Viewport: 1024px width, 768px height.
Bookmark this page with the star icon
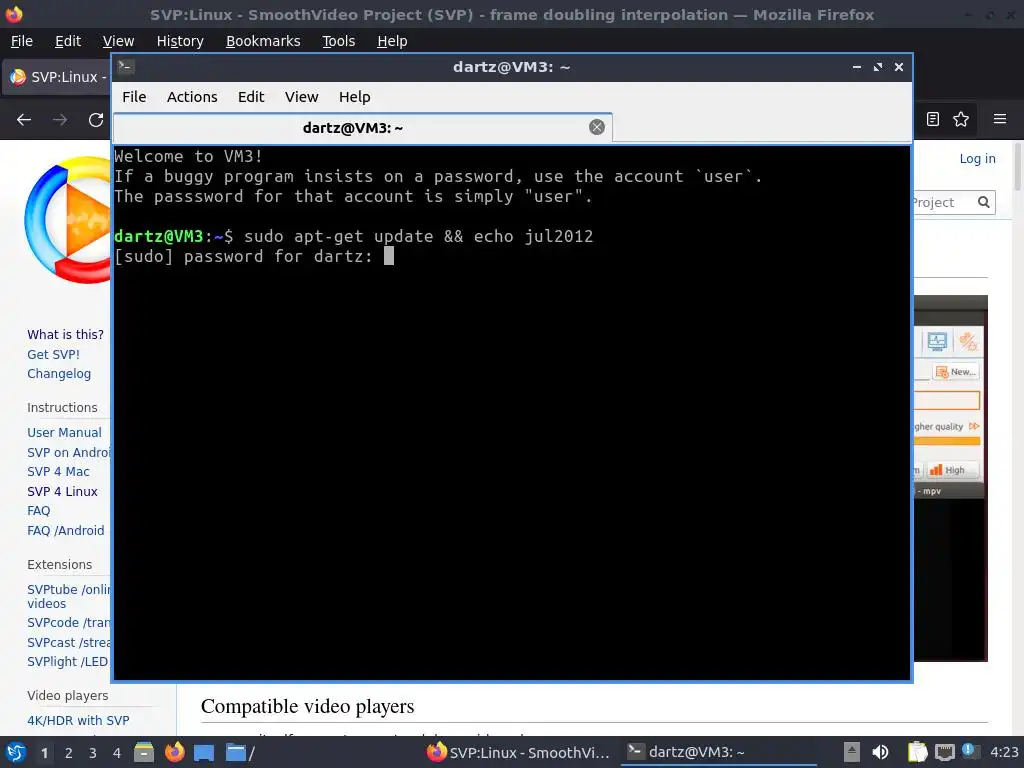[961, 119]
